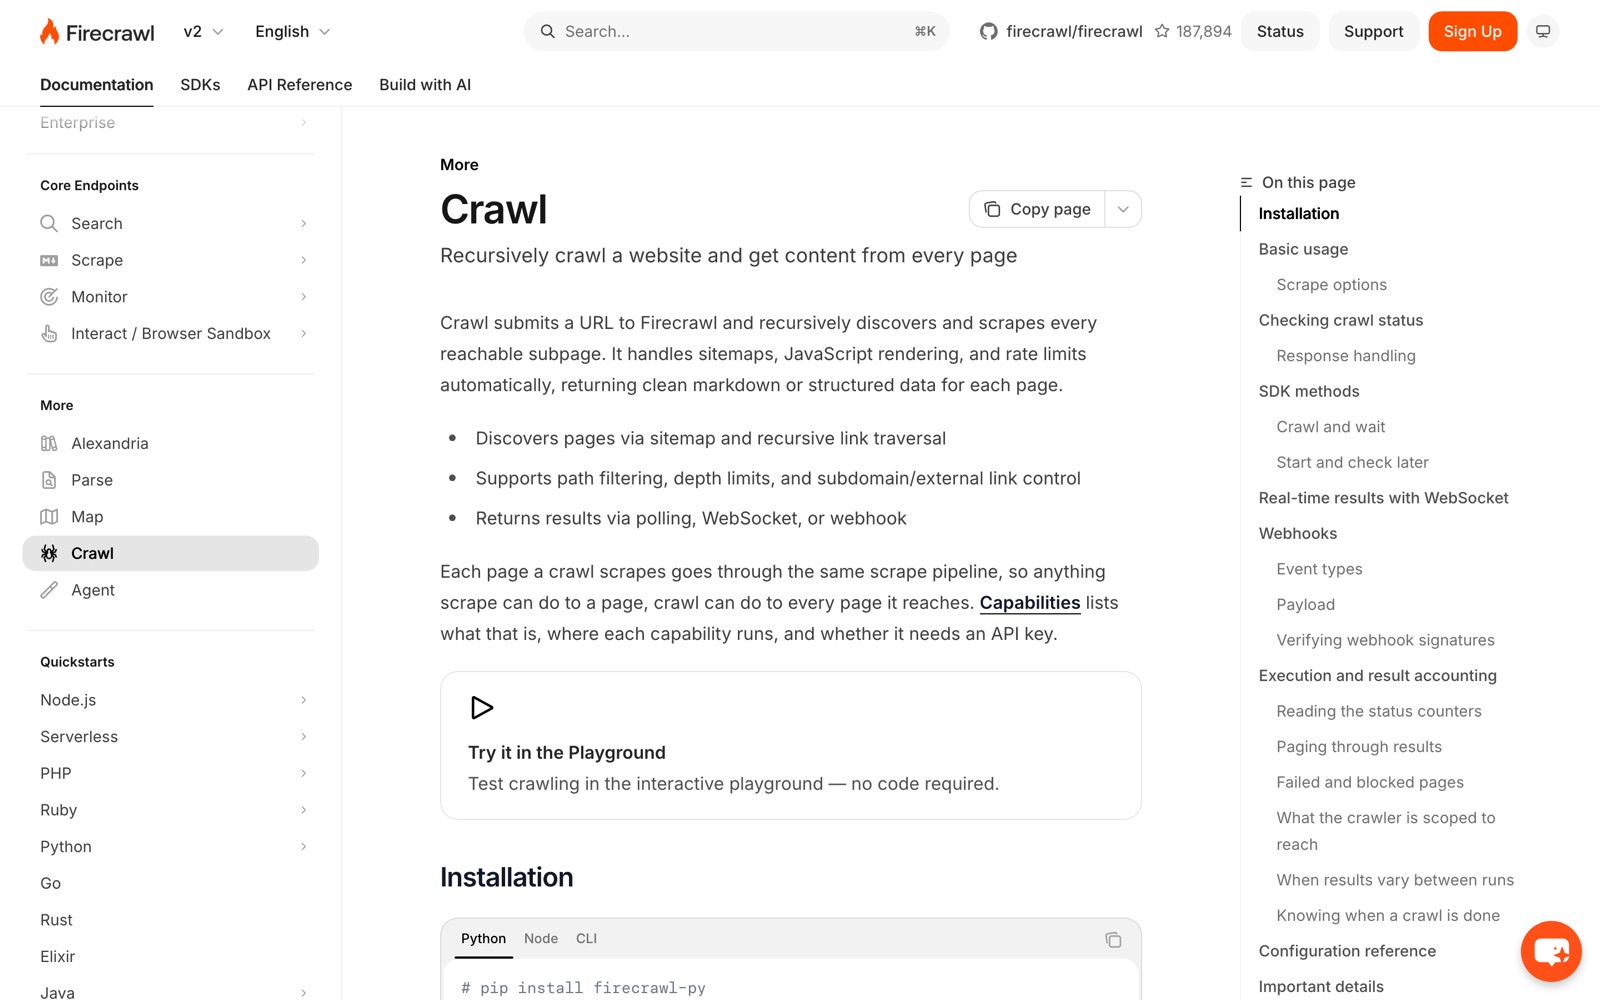
Task: Switch to the SDKs tab
Action: [200, 85]
